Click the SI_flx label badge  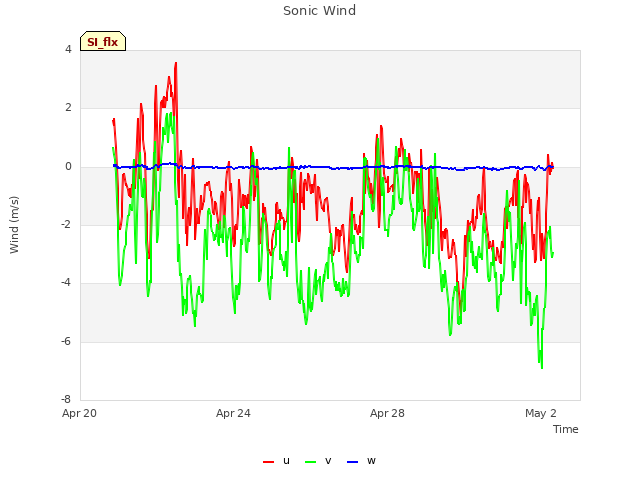pyautogui.click(x=103, y=41)
